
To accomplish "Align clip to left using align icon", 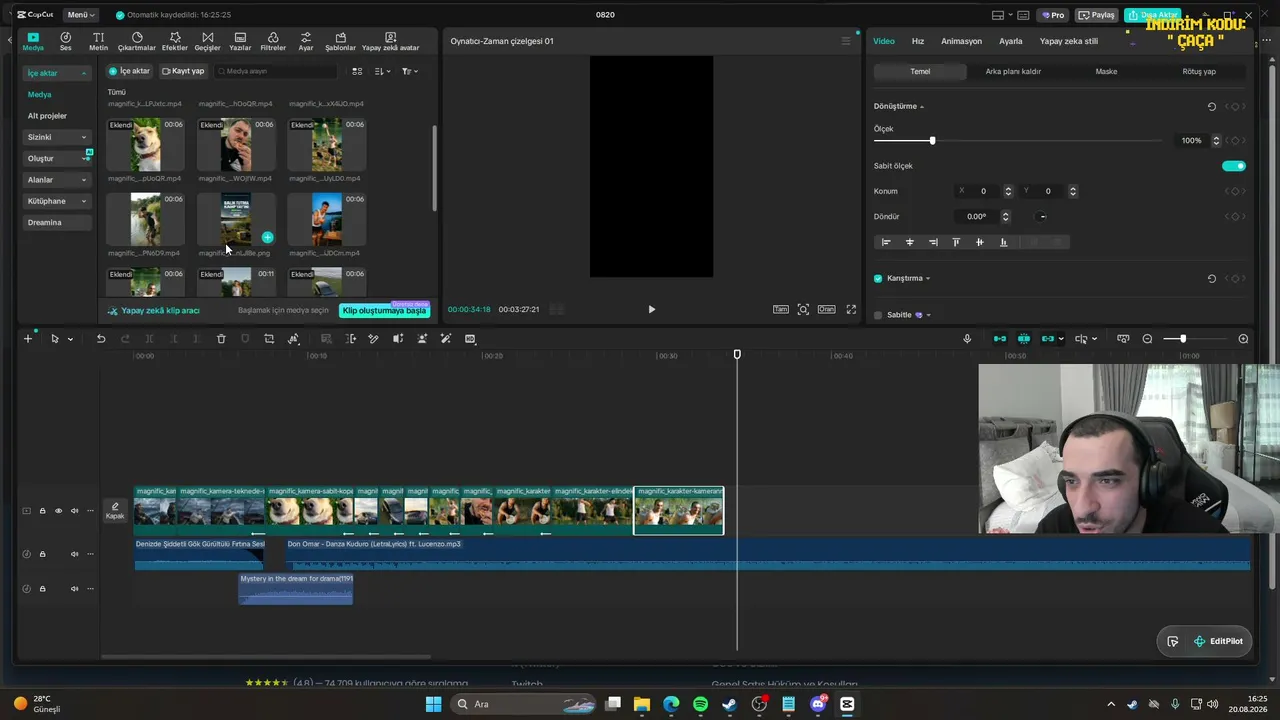I will [886, 242].
